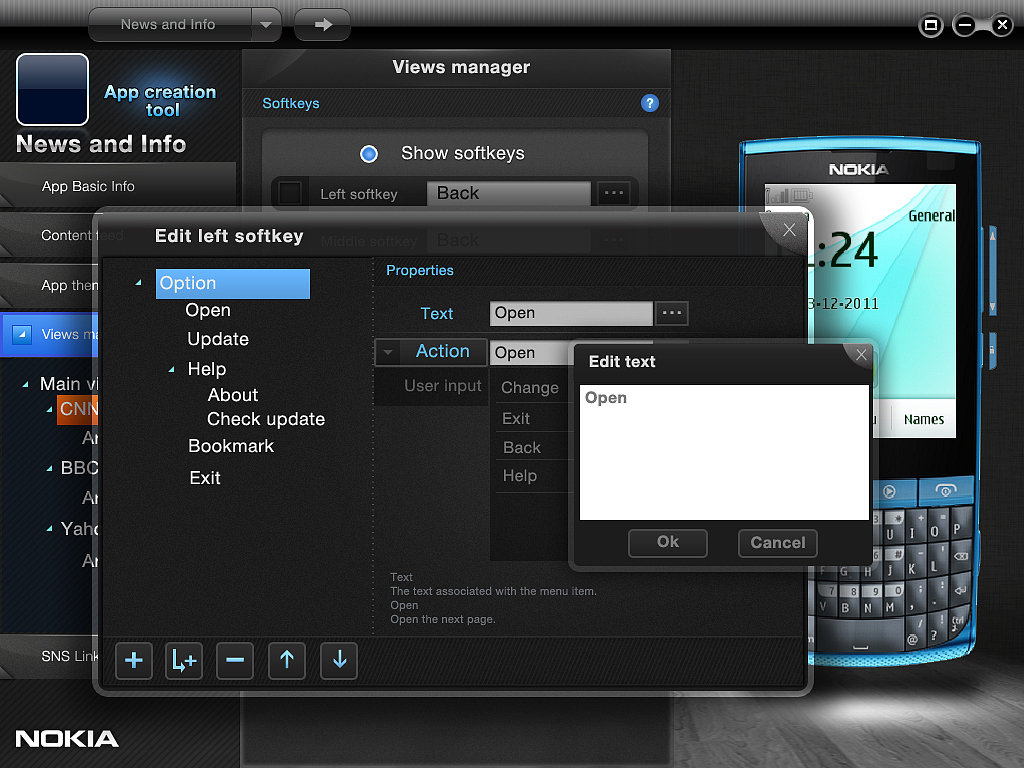Open Content feed section
The height and width of the screenshot is (768, 1024).
[51, 235]
